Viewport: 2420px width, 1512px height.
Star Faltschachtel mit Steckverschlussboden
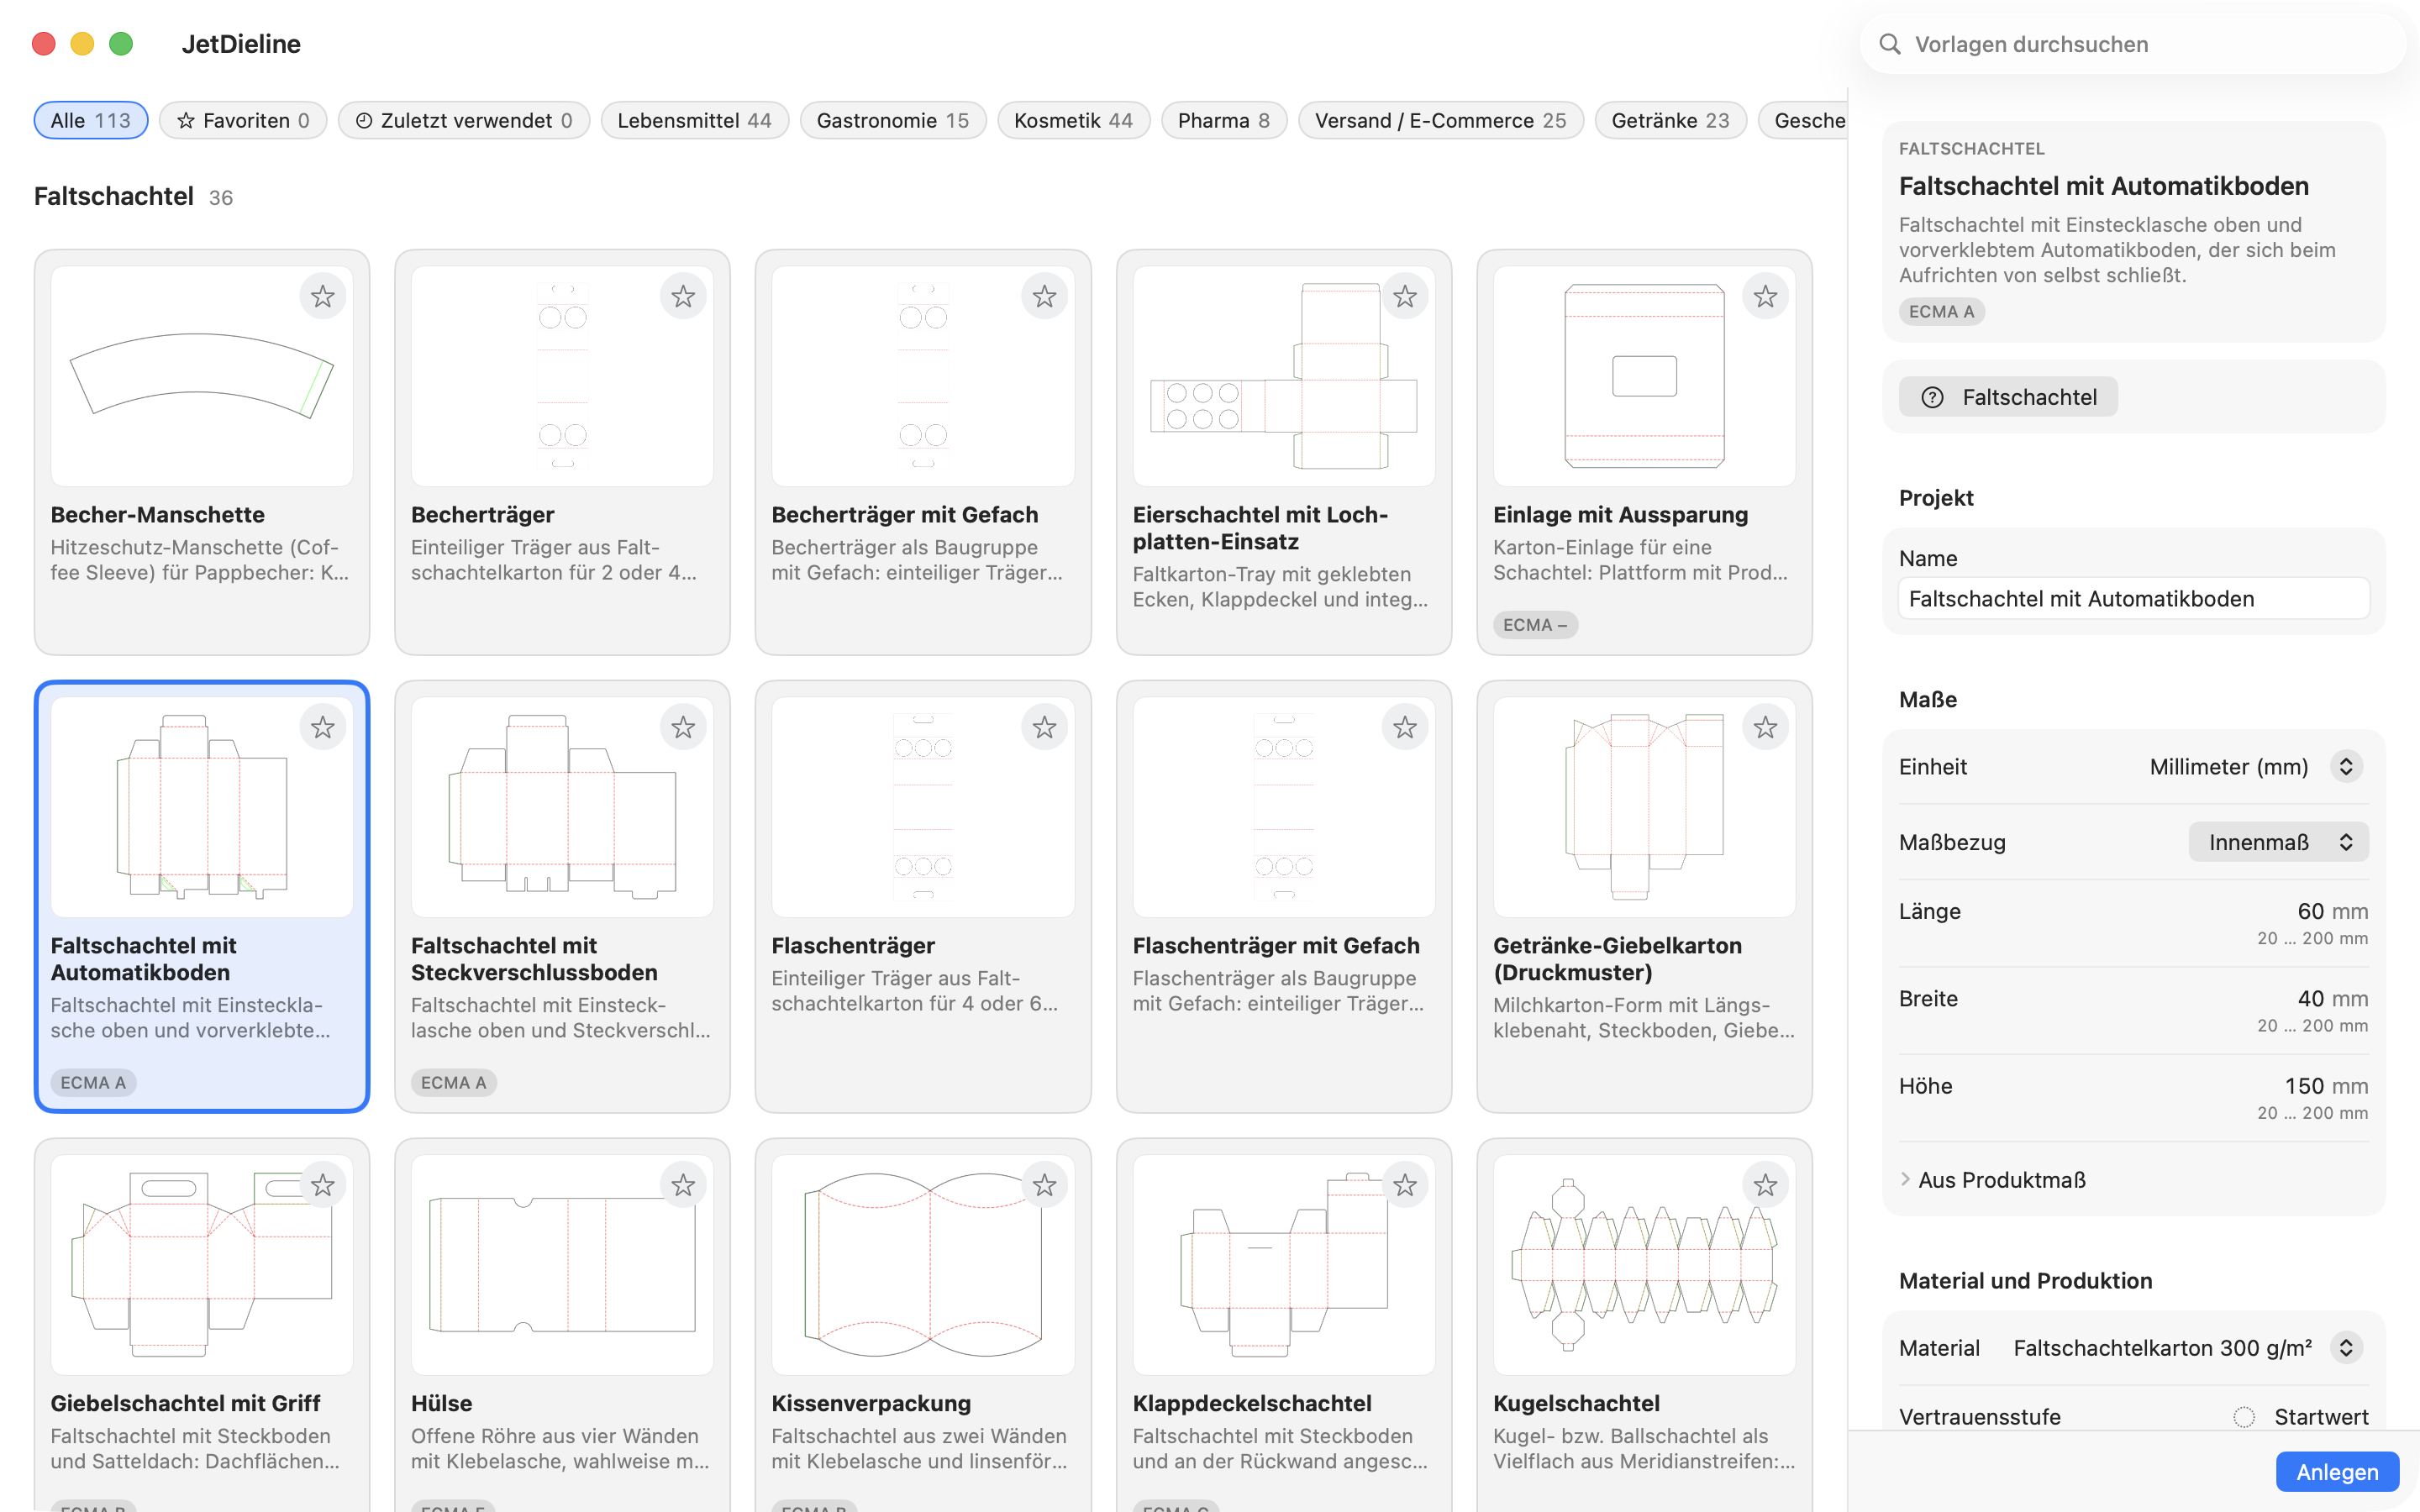point(683,727)
